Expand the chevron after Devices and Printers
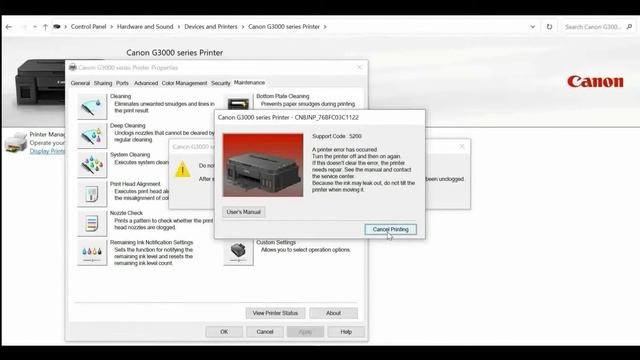This screenshot has height=360, width=640. 243,27
